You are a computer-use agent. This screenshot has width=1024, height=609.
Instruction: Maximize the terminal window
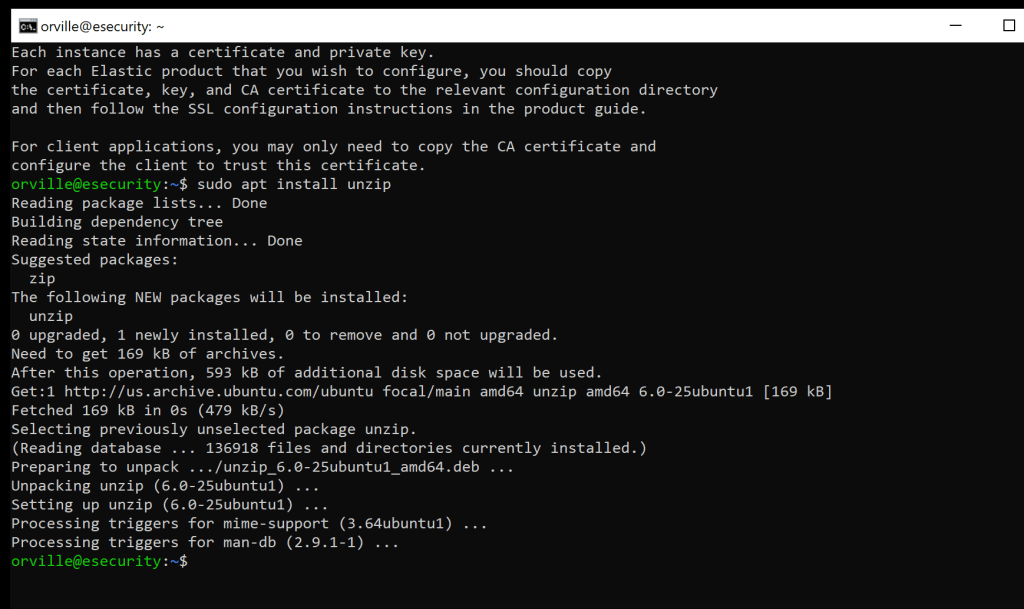tap(1008, 26)
